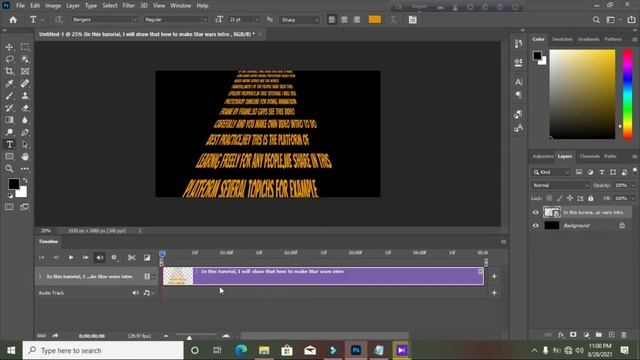Image resolution: width=640 pixels, height=360 pixels.
Task: Switch to the Swatches tab
Action: [562, 39]
